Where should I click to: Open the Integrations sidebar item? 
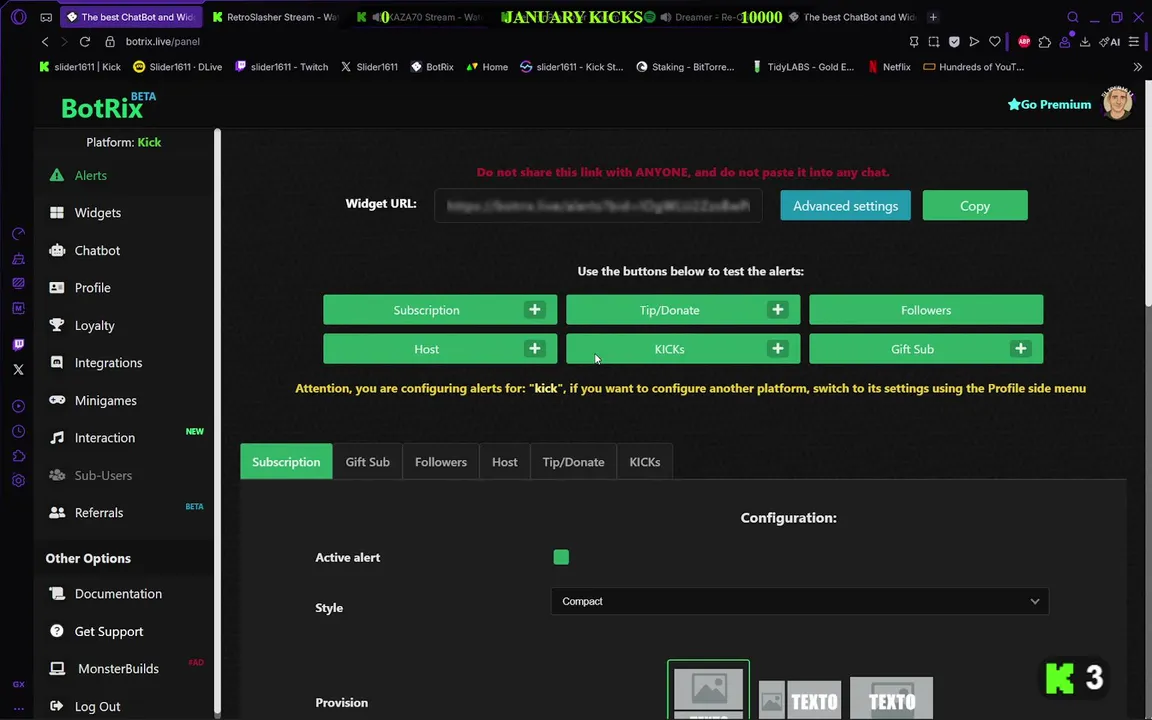(108, 363)
